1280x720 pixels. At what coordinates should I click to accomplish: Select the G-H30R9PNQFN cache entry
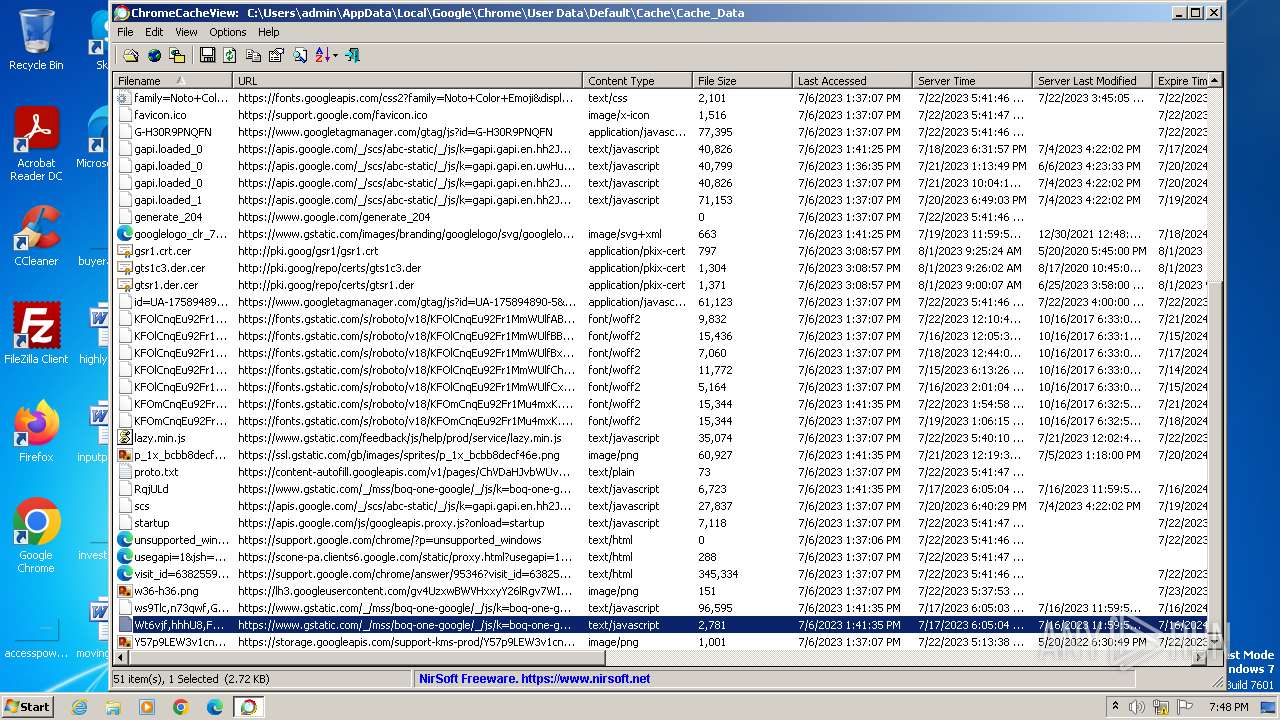660,132
